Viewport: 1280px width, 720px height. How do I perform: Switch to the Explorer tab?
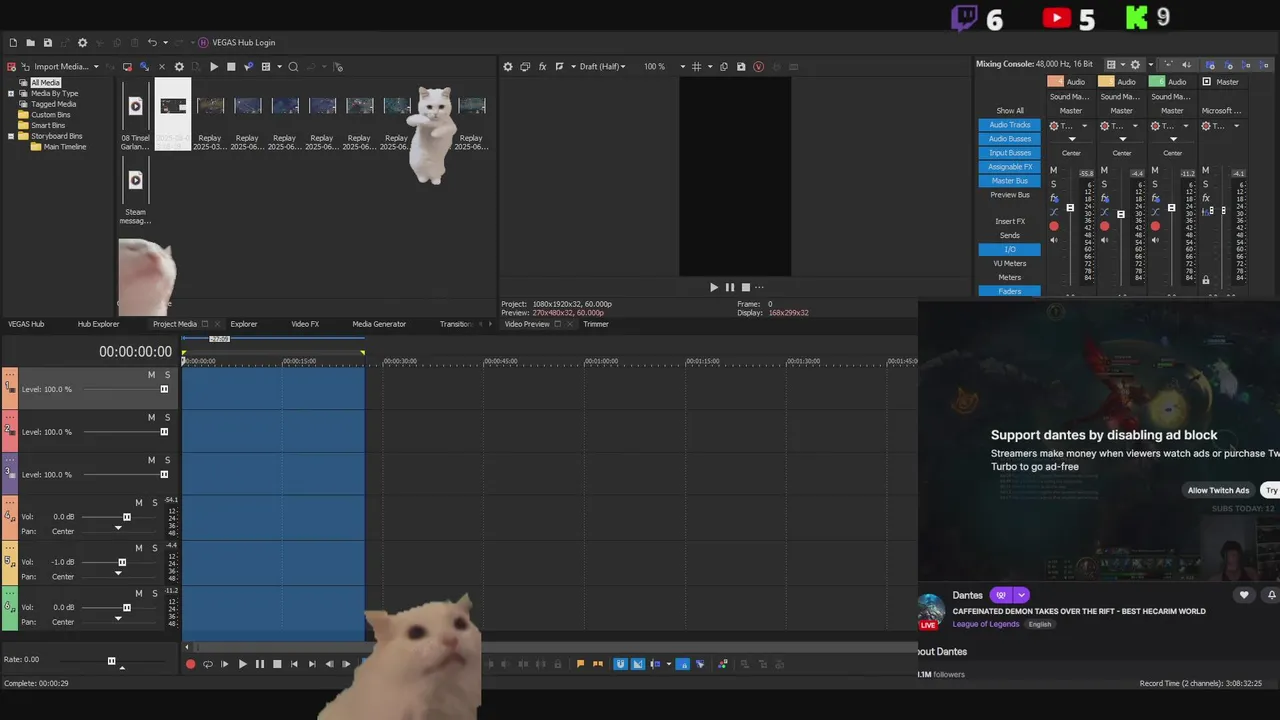pos(244,324)
